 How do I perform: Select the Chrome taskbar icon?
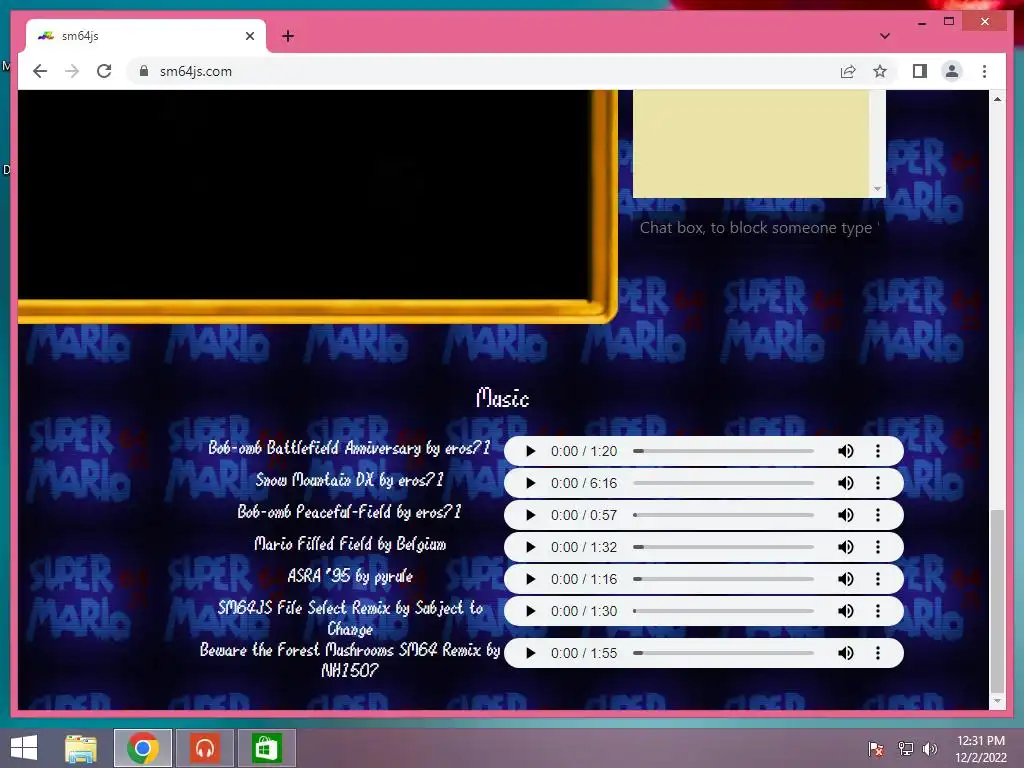[143, 748]
